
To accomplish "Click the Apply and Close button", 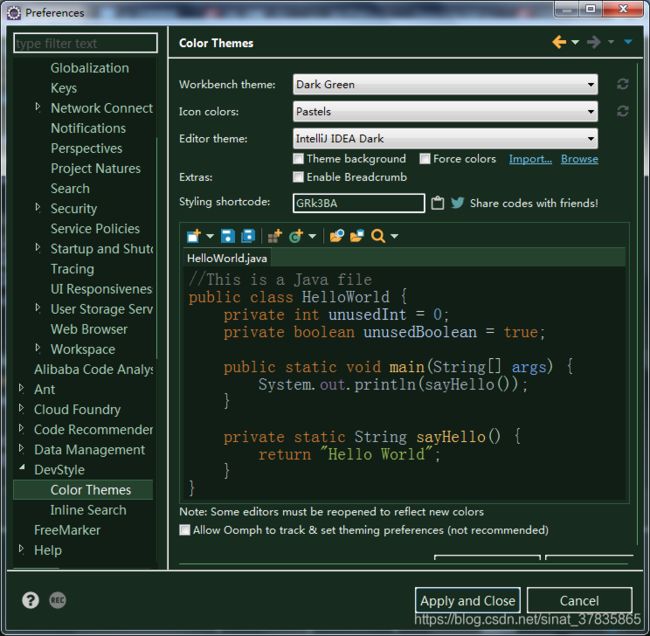I will (468, 600).
